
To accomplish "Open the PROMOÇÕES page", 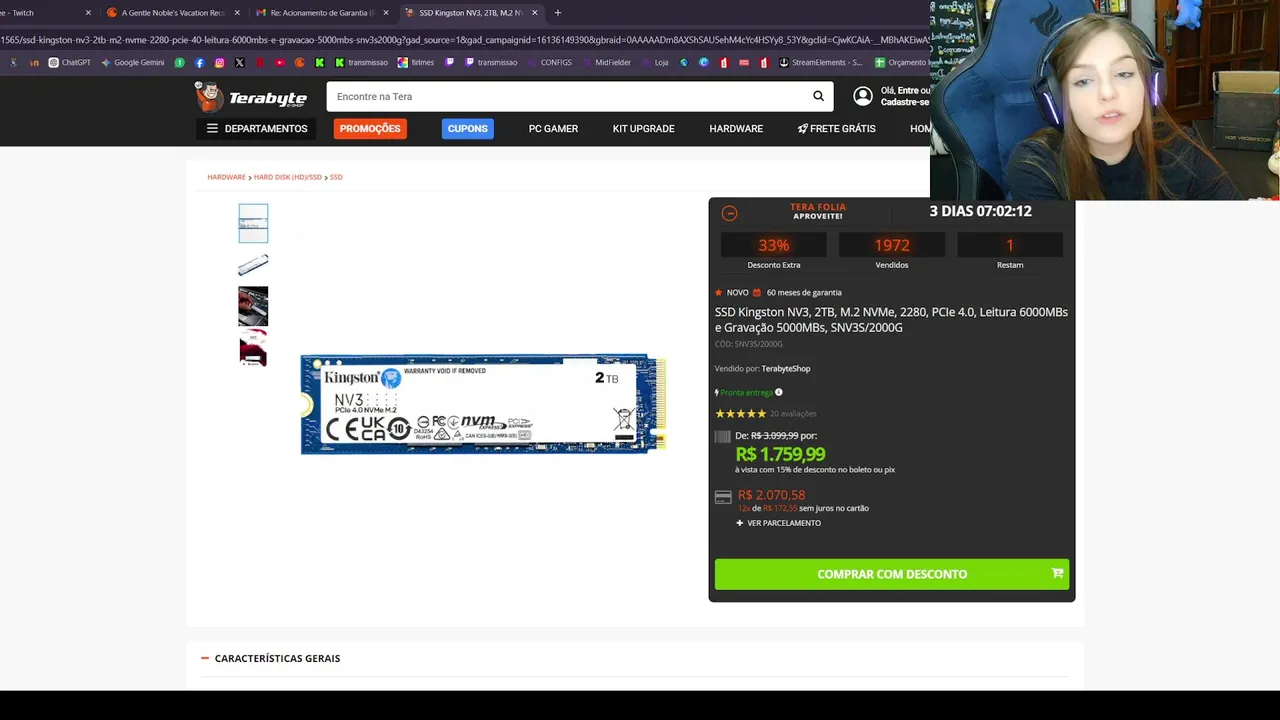I will pos(370,128).
